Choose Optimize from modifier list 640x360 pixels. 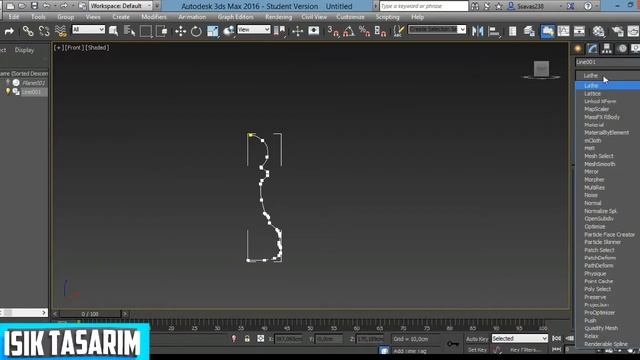[x=595, y=227]
